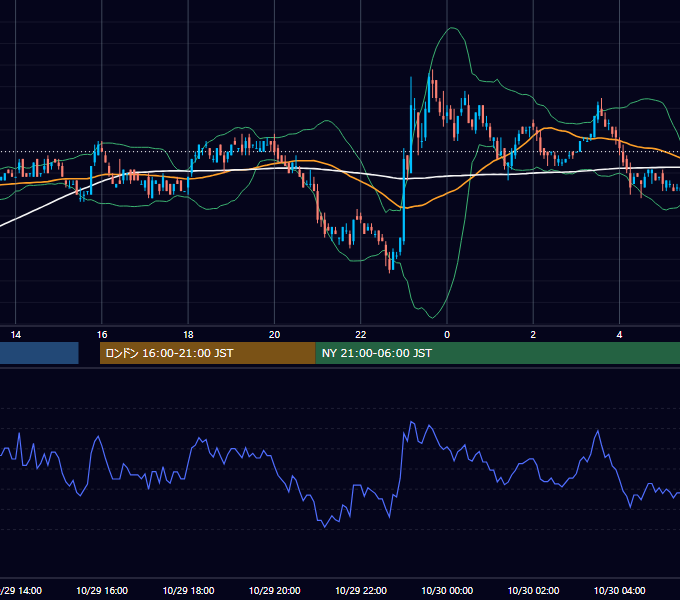
Task: Click the hour label 22 on time axis
Action: tap(361, 335)
